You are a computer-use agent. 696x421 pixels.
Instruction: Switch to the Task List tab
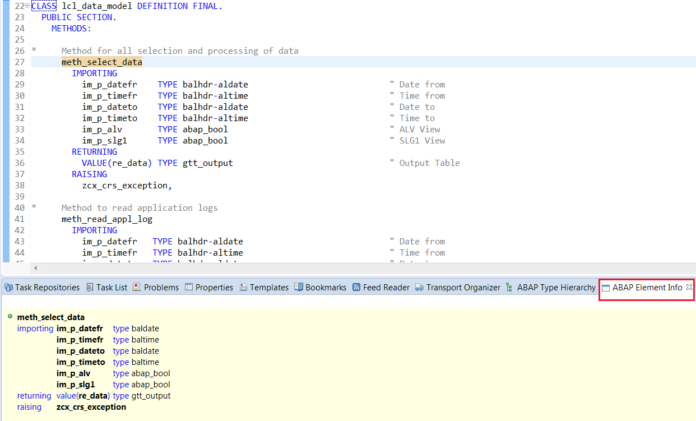point(107,287)
